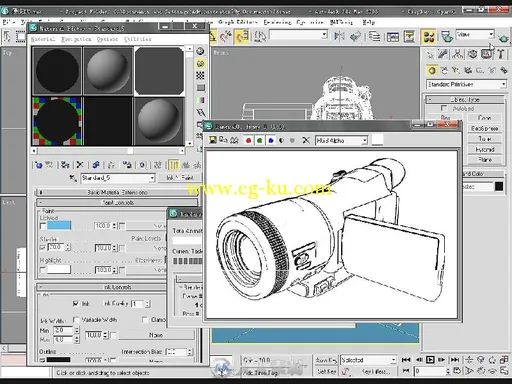Open the Rendering menu

(x=277, y=22)
